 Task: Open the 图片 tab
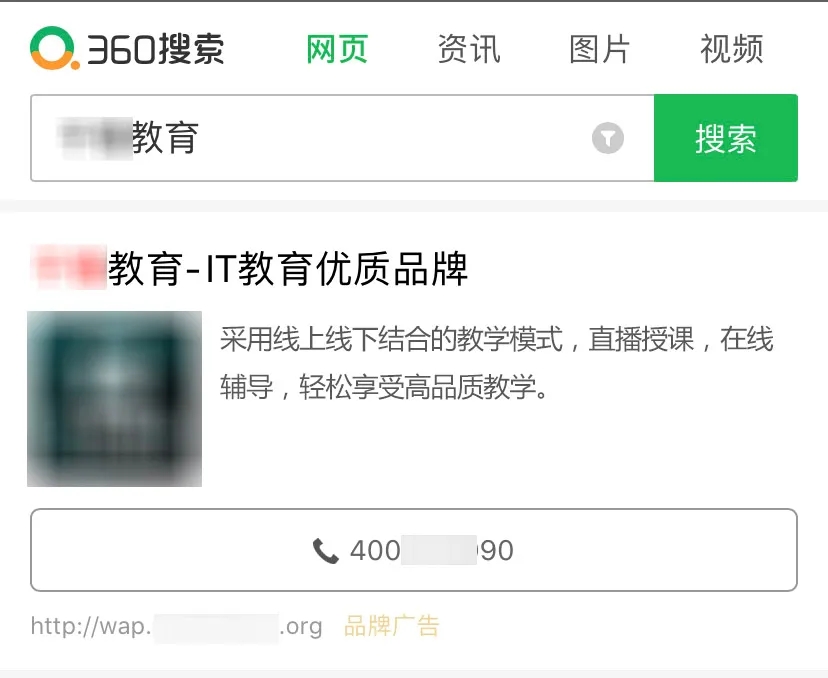(599, 49)
